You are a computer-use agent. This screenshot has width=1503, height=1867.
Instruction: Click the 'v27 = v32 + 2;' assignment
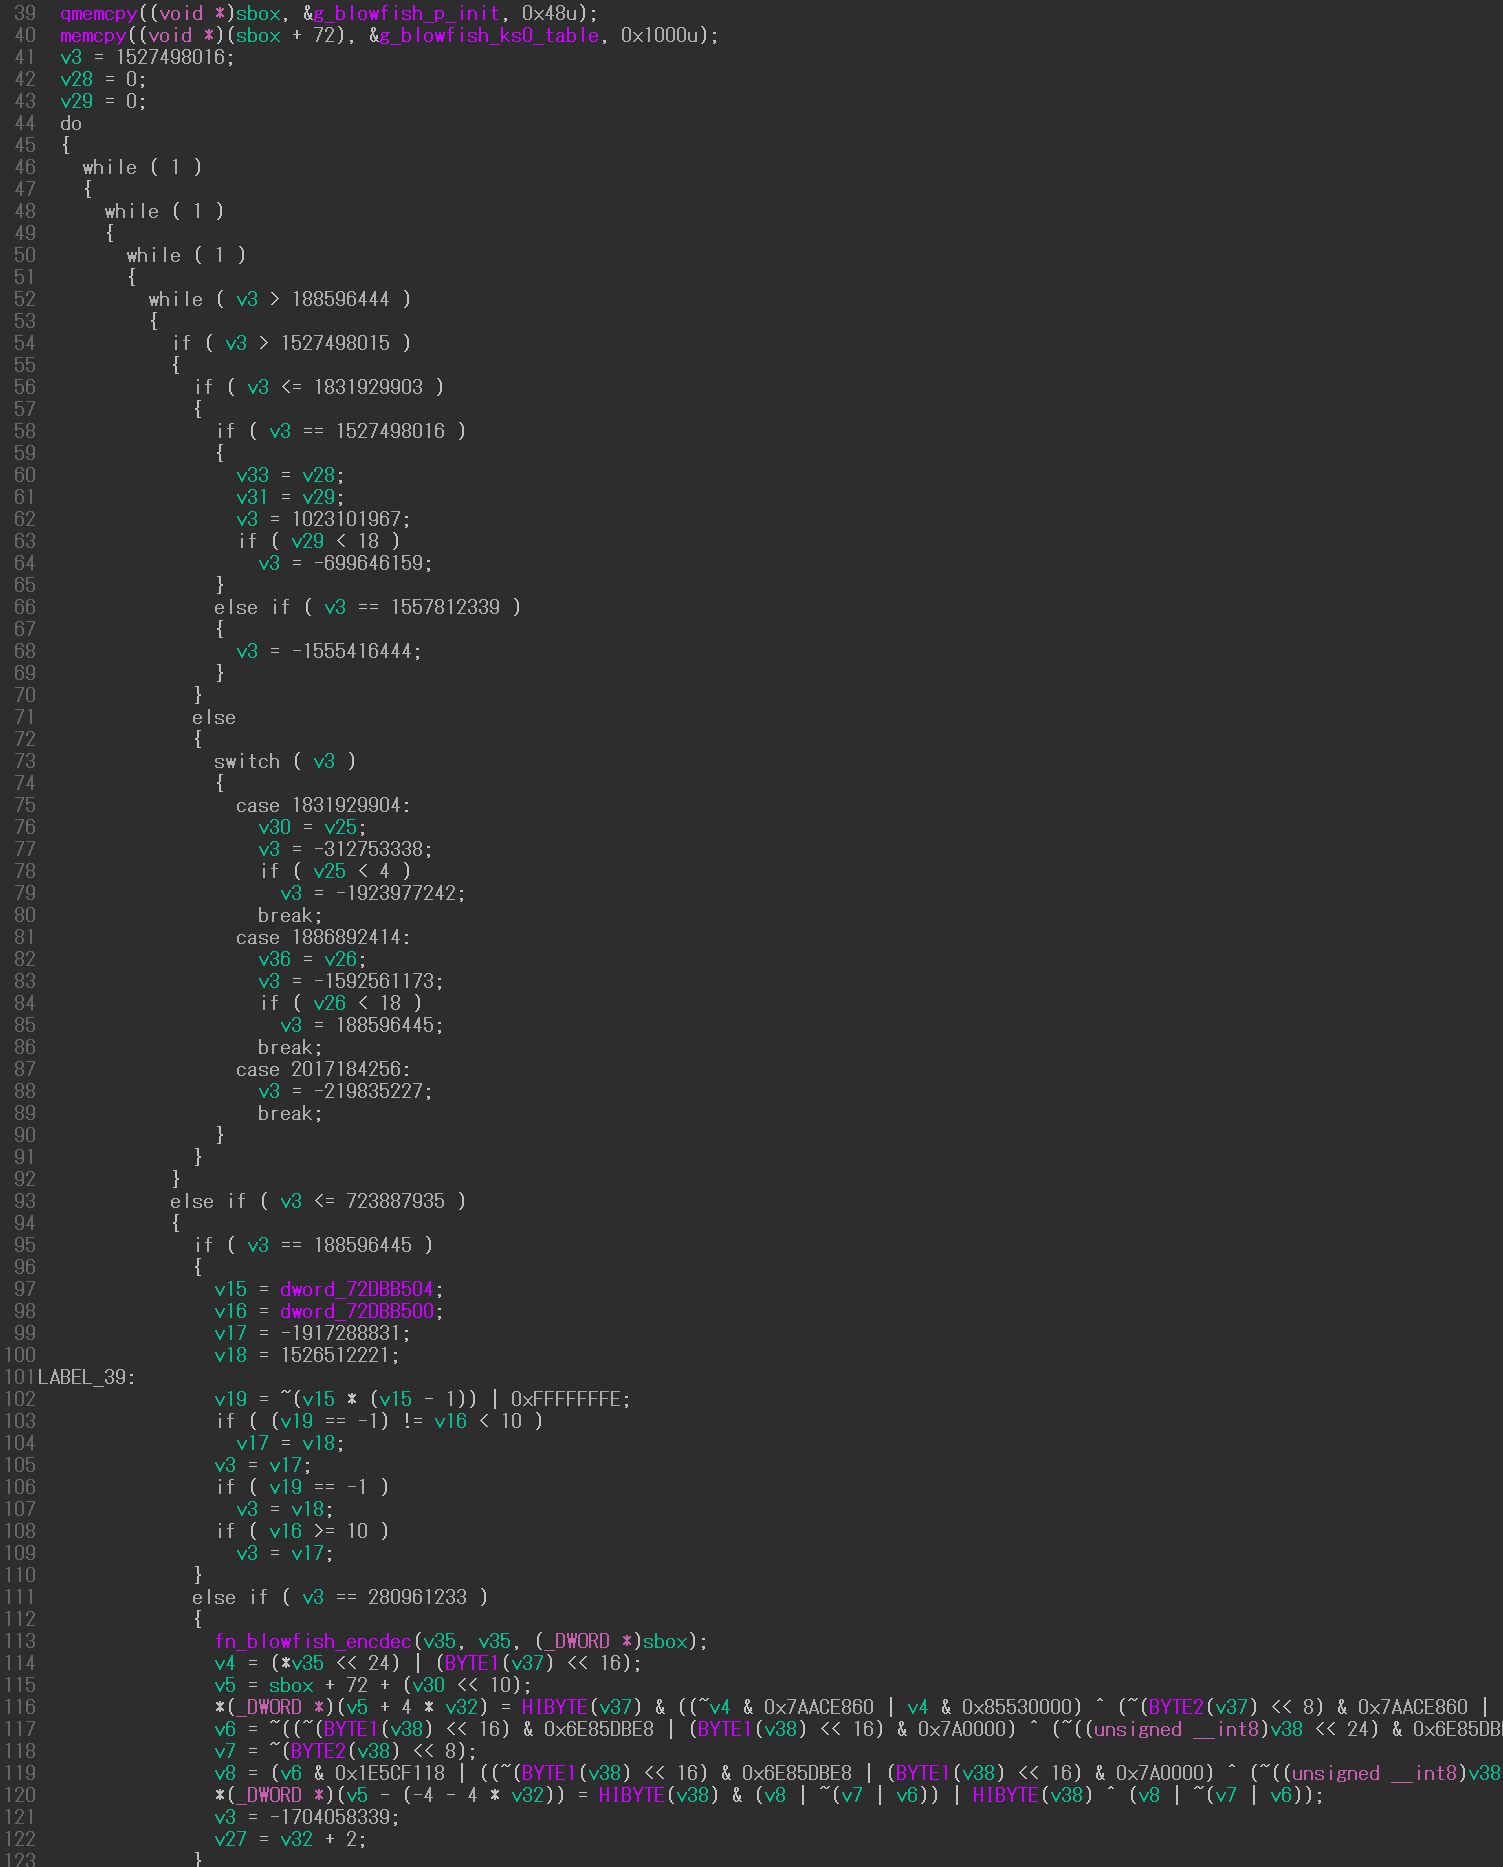290,1839
